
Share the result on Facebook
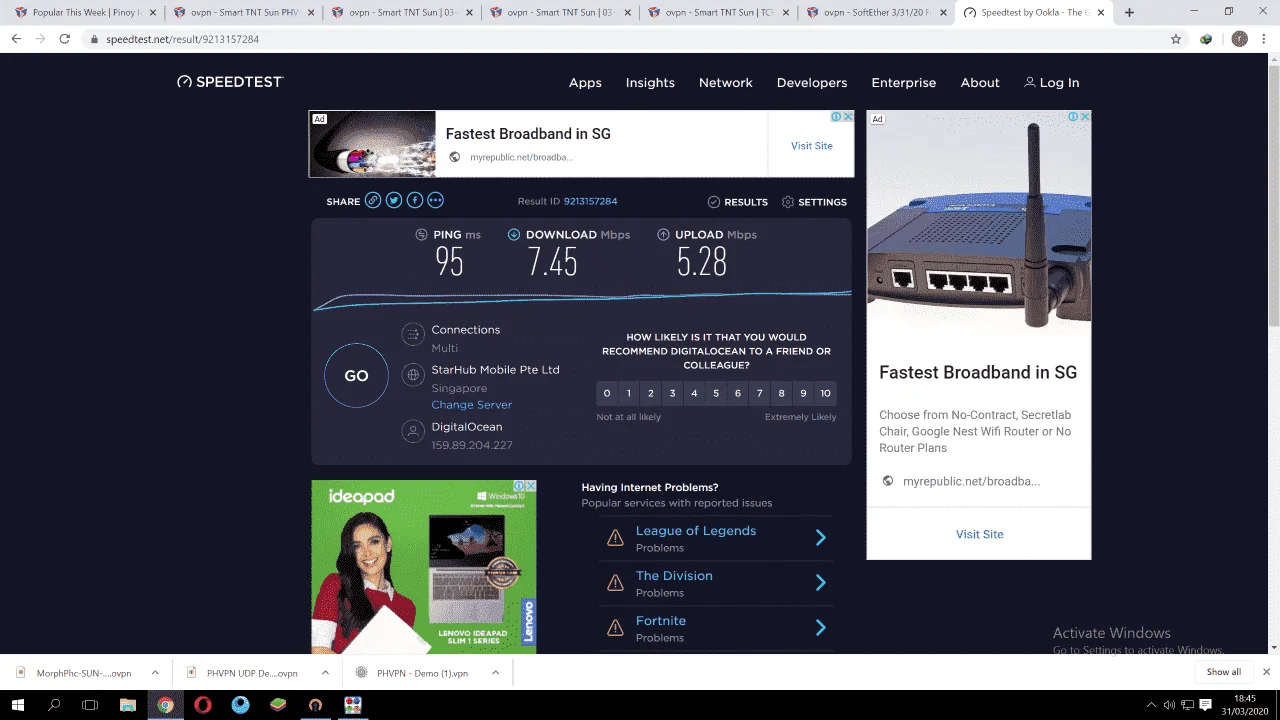pyautogui.click(x=415, y=201)
